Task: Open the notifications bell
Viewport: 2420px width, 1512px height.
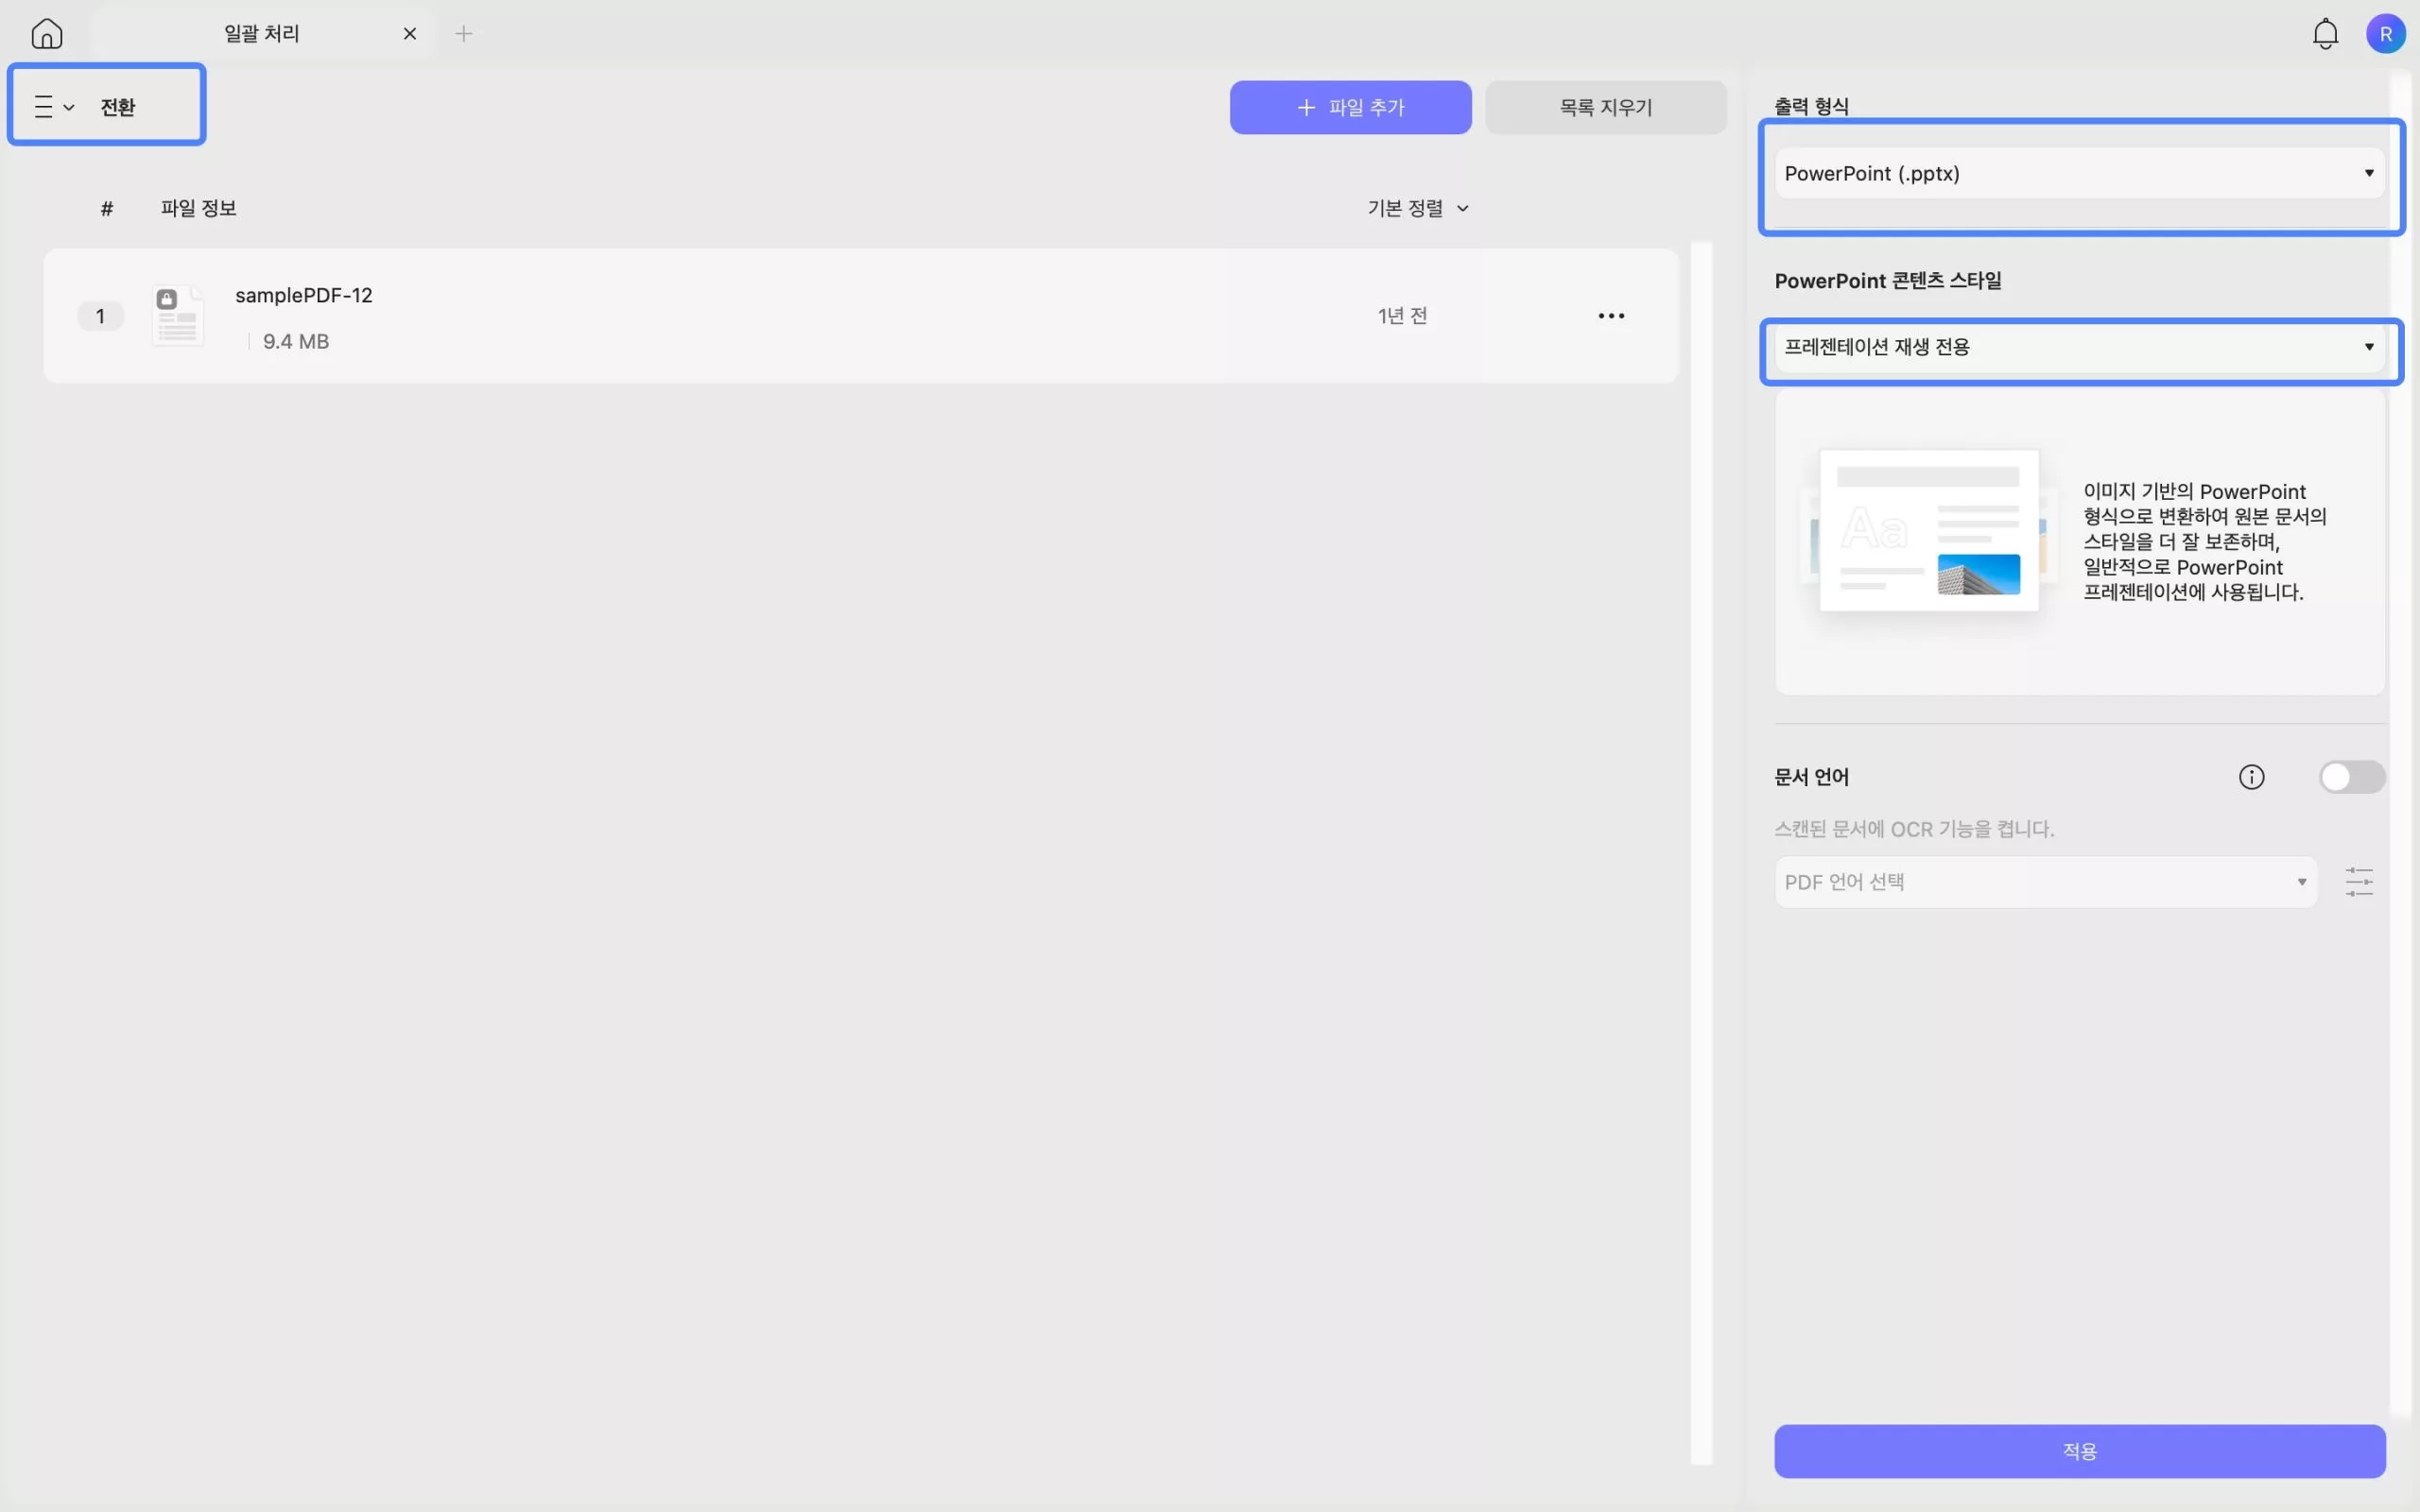Action: pyautogui.click(x=2325, y=34)
